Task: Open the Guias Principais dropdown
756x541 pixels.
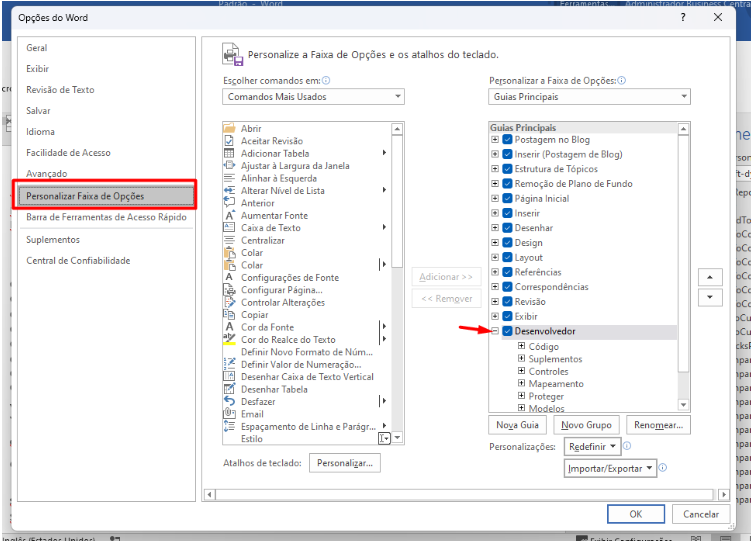Action: (589, 96)
